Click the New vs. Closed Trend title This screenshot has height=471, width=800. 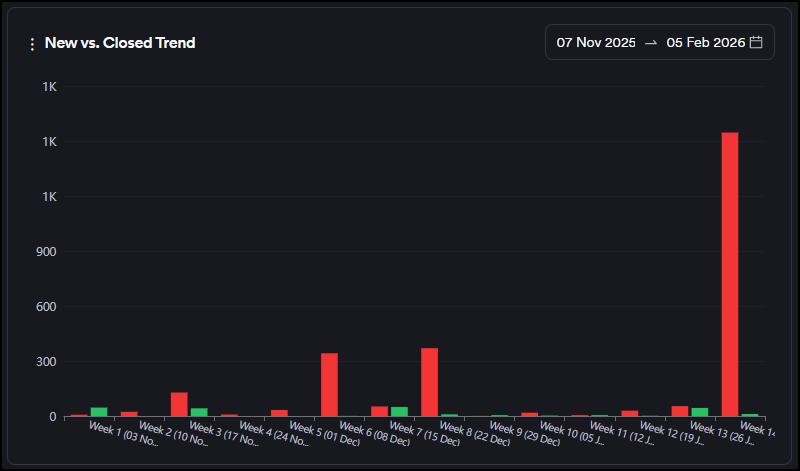120,43
